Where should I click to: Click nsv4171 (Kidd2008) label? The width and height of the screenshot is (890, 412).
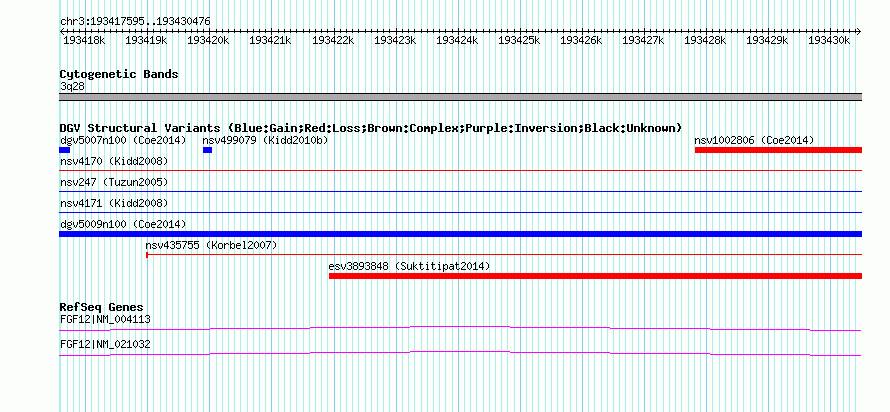point(114,203)
